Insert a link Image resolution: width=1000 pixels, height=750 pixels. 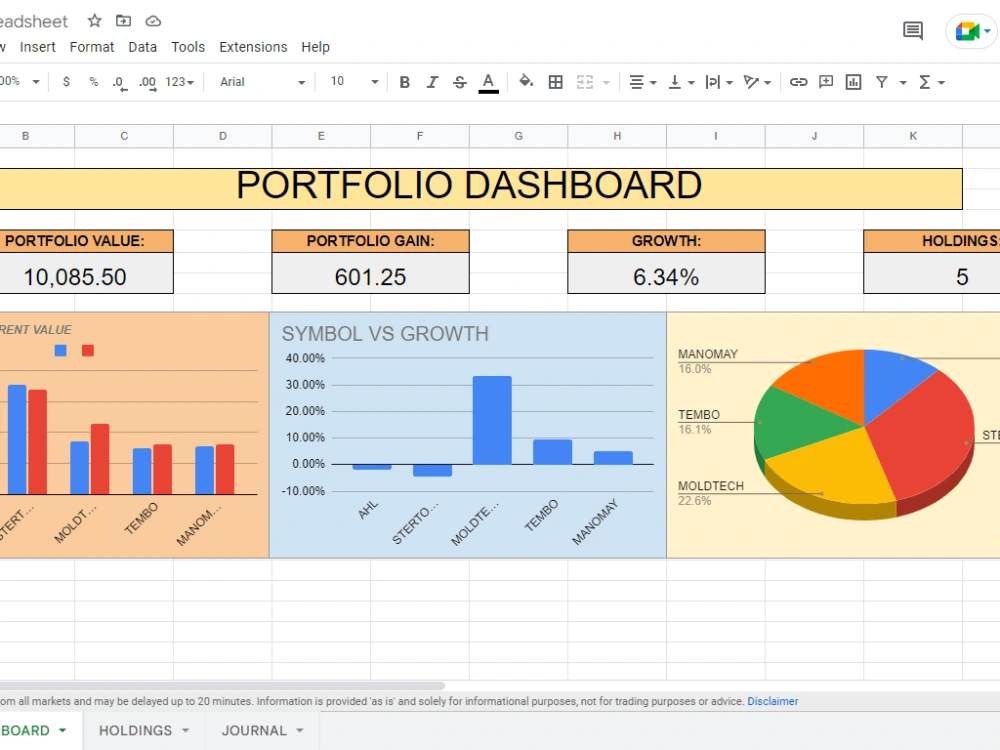click(798, 82)
